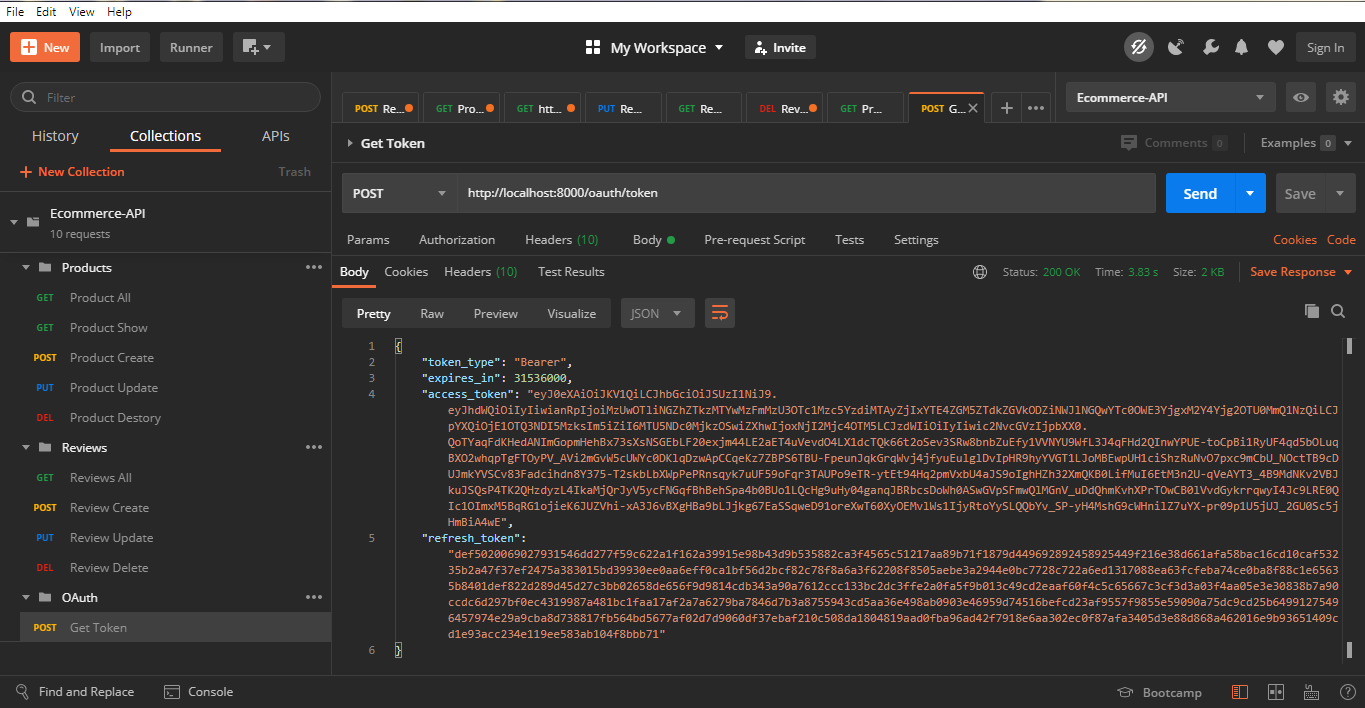
Task: Open the Authorization tab of the request
Action: click(456, 239)
